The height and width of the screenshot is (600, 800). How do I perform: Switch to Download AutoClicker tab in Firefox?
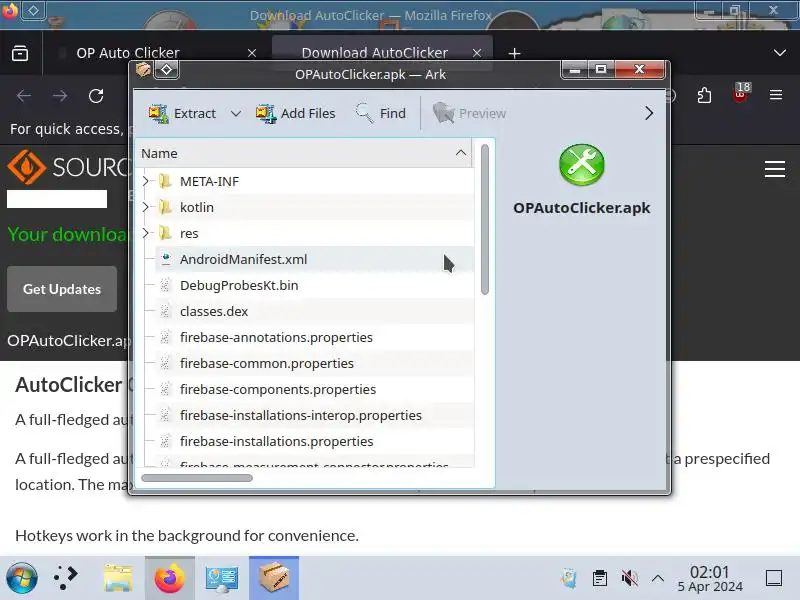pyautogui.click(x=374, y=53)
